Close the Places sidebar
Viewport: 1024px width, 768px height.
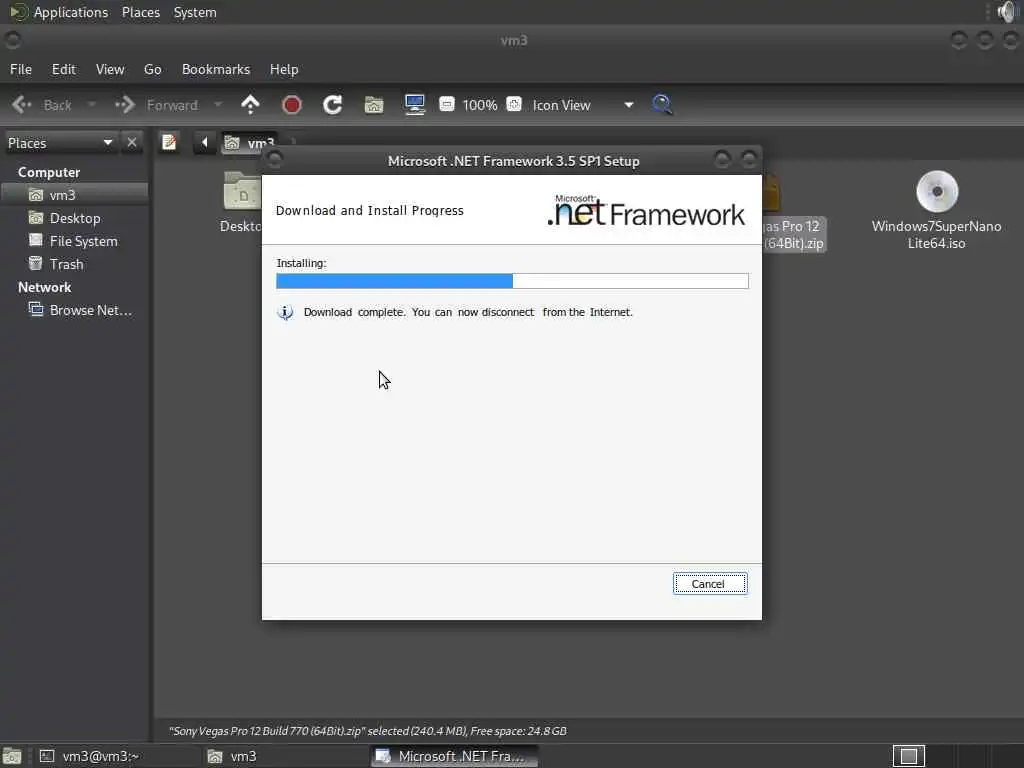point(132,142)
